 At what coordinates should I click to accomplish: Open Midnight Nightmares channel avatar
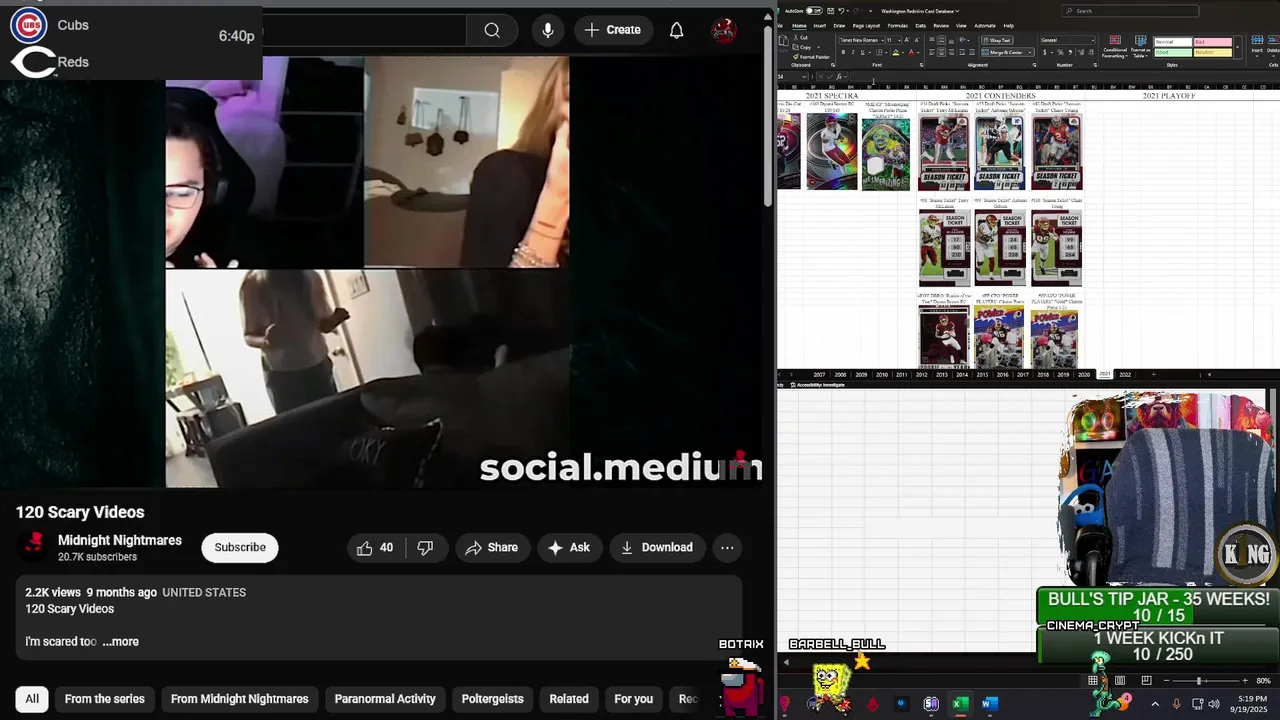[34, 547]
